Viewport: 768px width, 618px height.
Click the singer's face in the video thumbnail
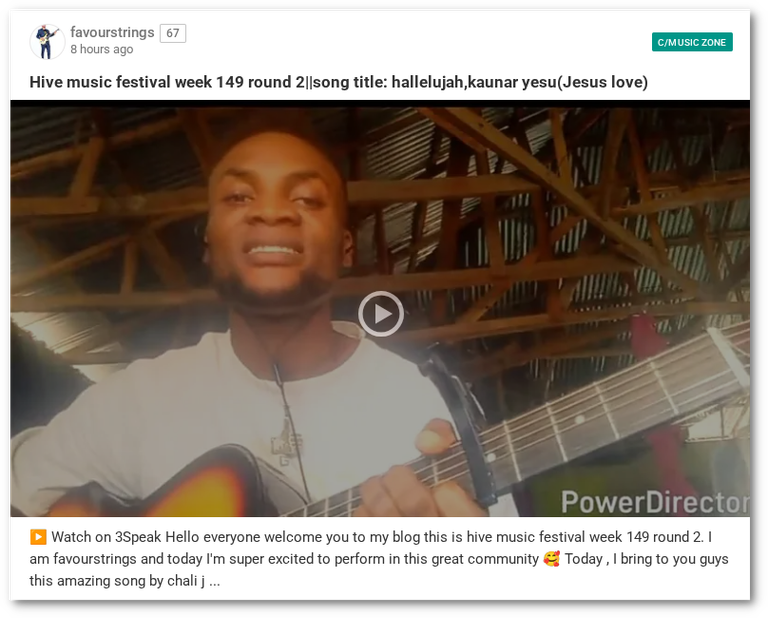pos(275,215)
